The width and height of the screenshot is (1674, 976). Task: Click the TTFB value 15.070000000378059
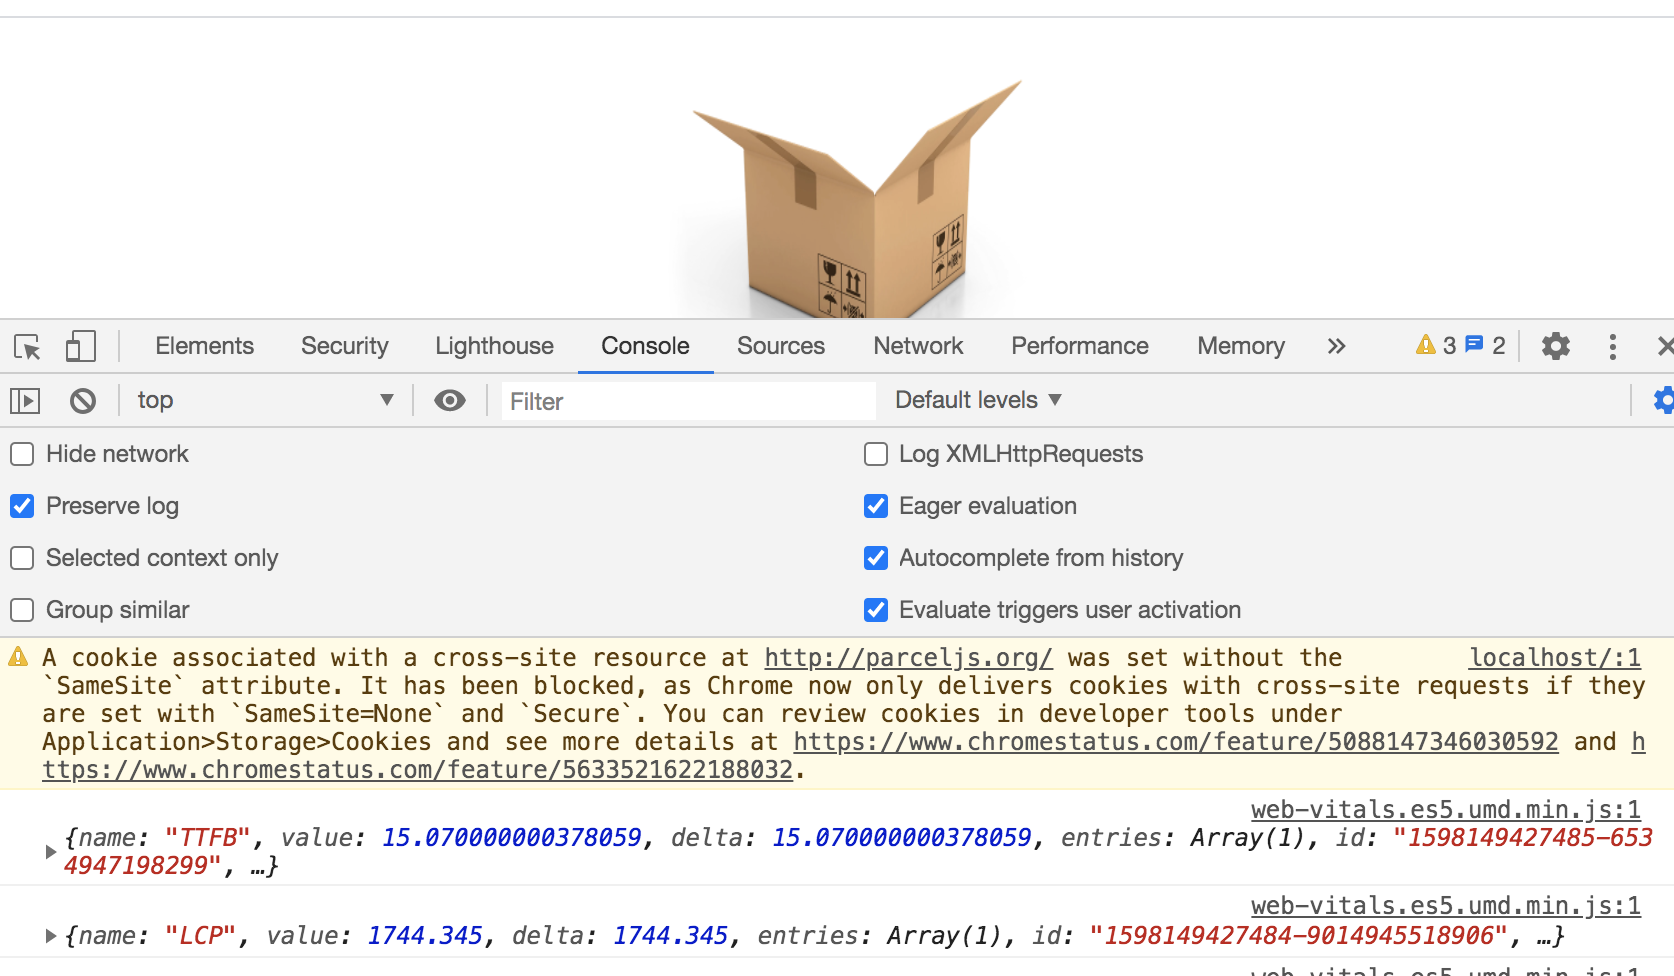tap(511, 838)
